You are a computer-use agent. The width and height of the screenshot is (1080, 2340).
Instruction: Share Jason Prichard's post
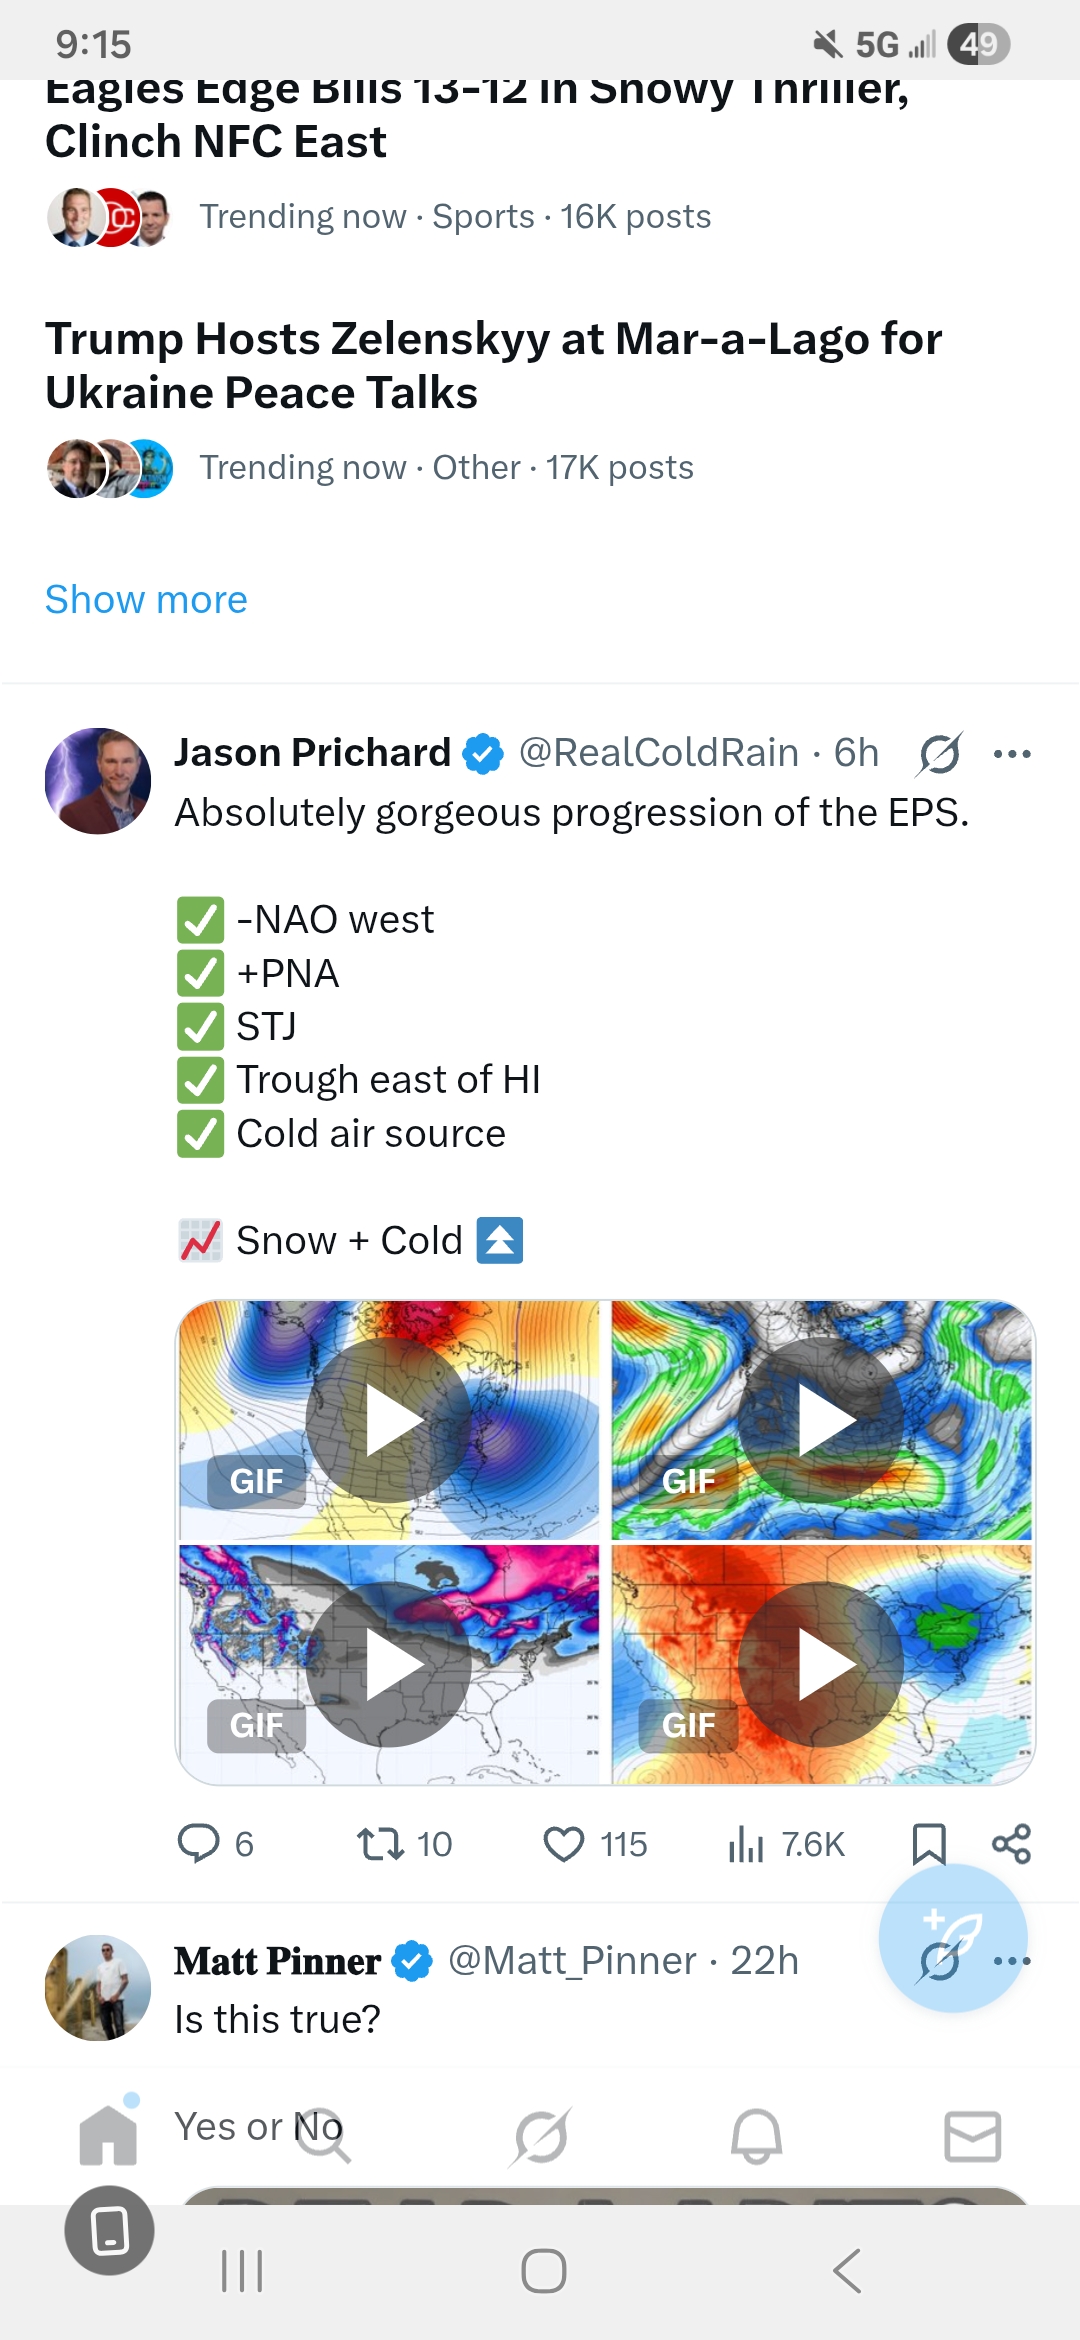[1011, 1843]
